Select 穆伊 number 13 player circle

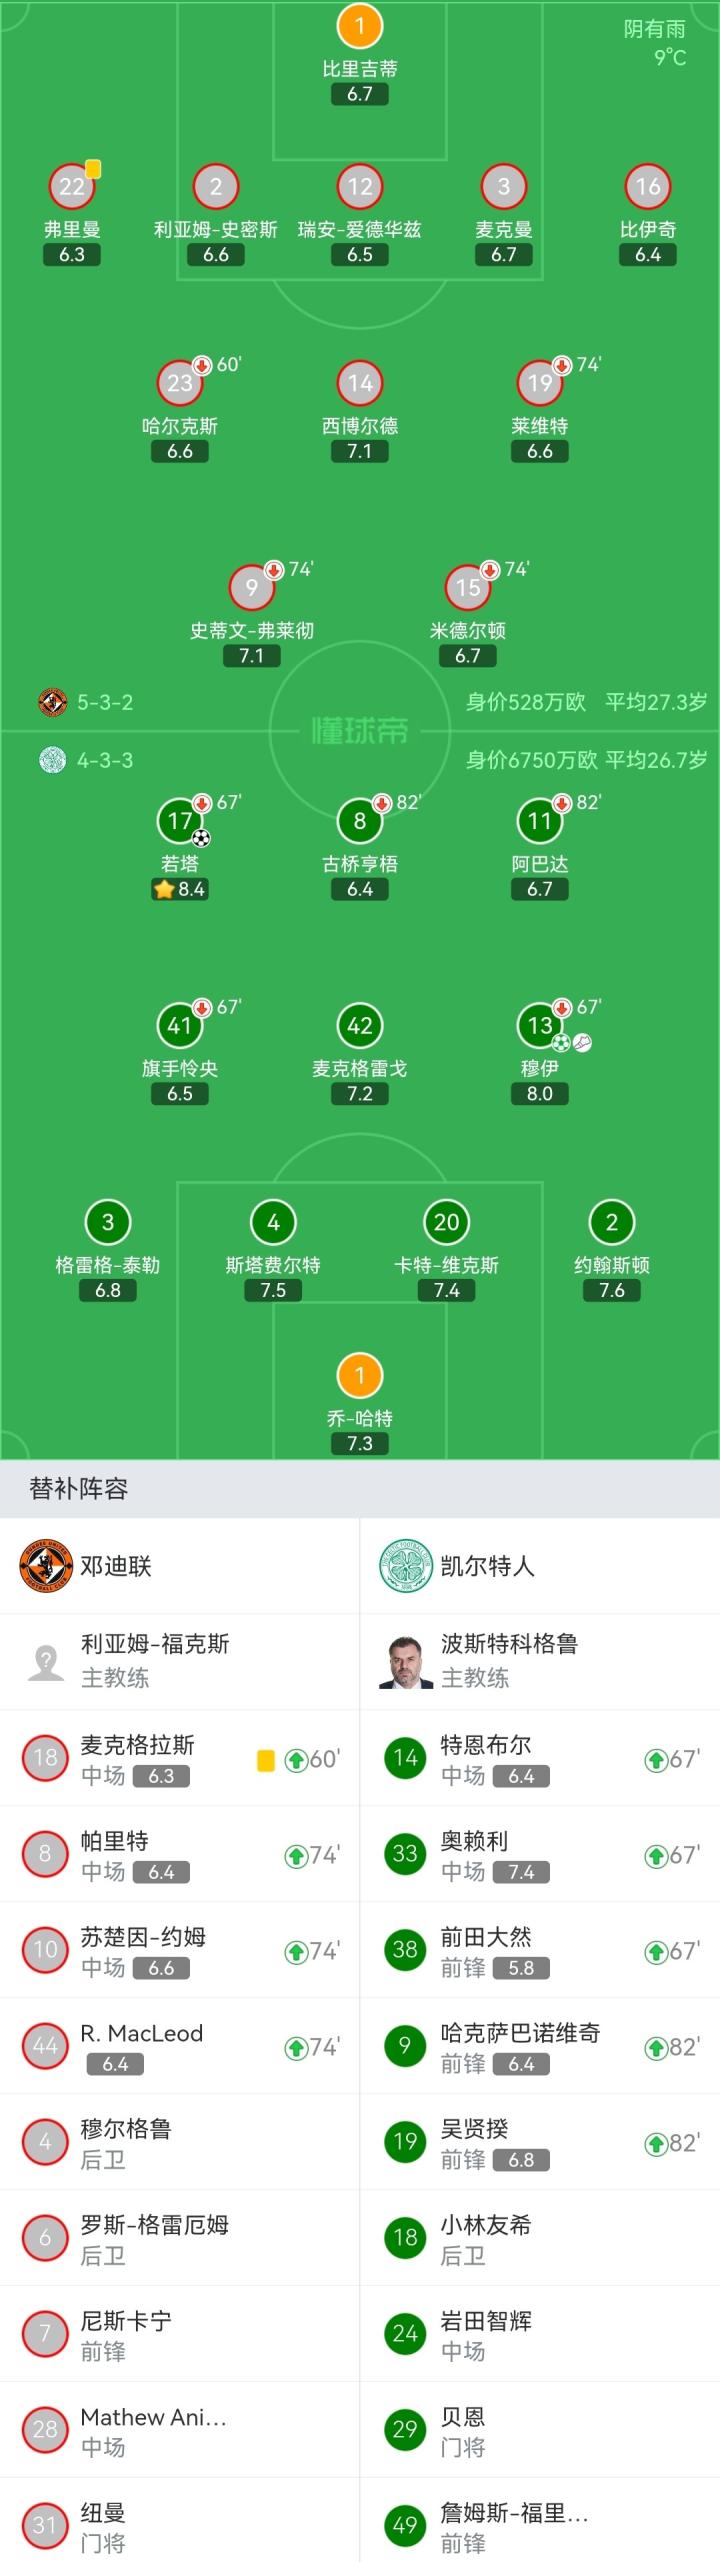pos(540,1025)
